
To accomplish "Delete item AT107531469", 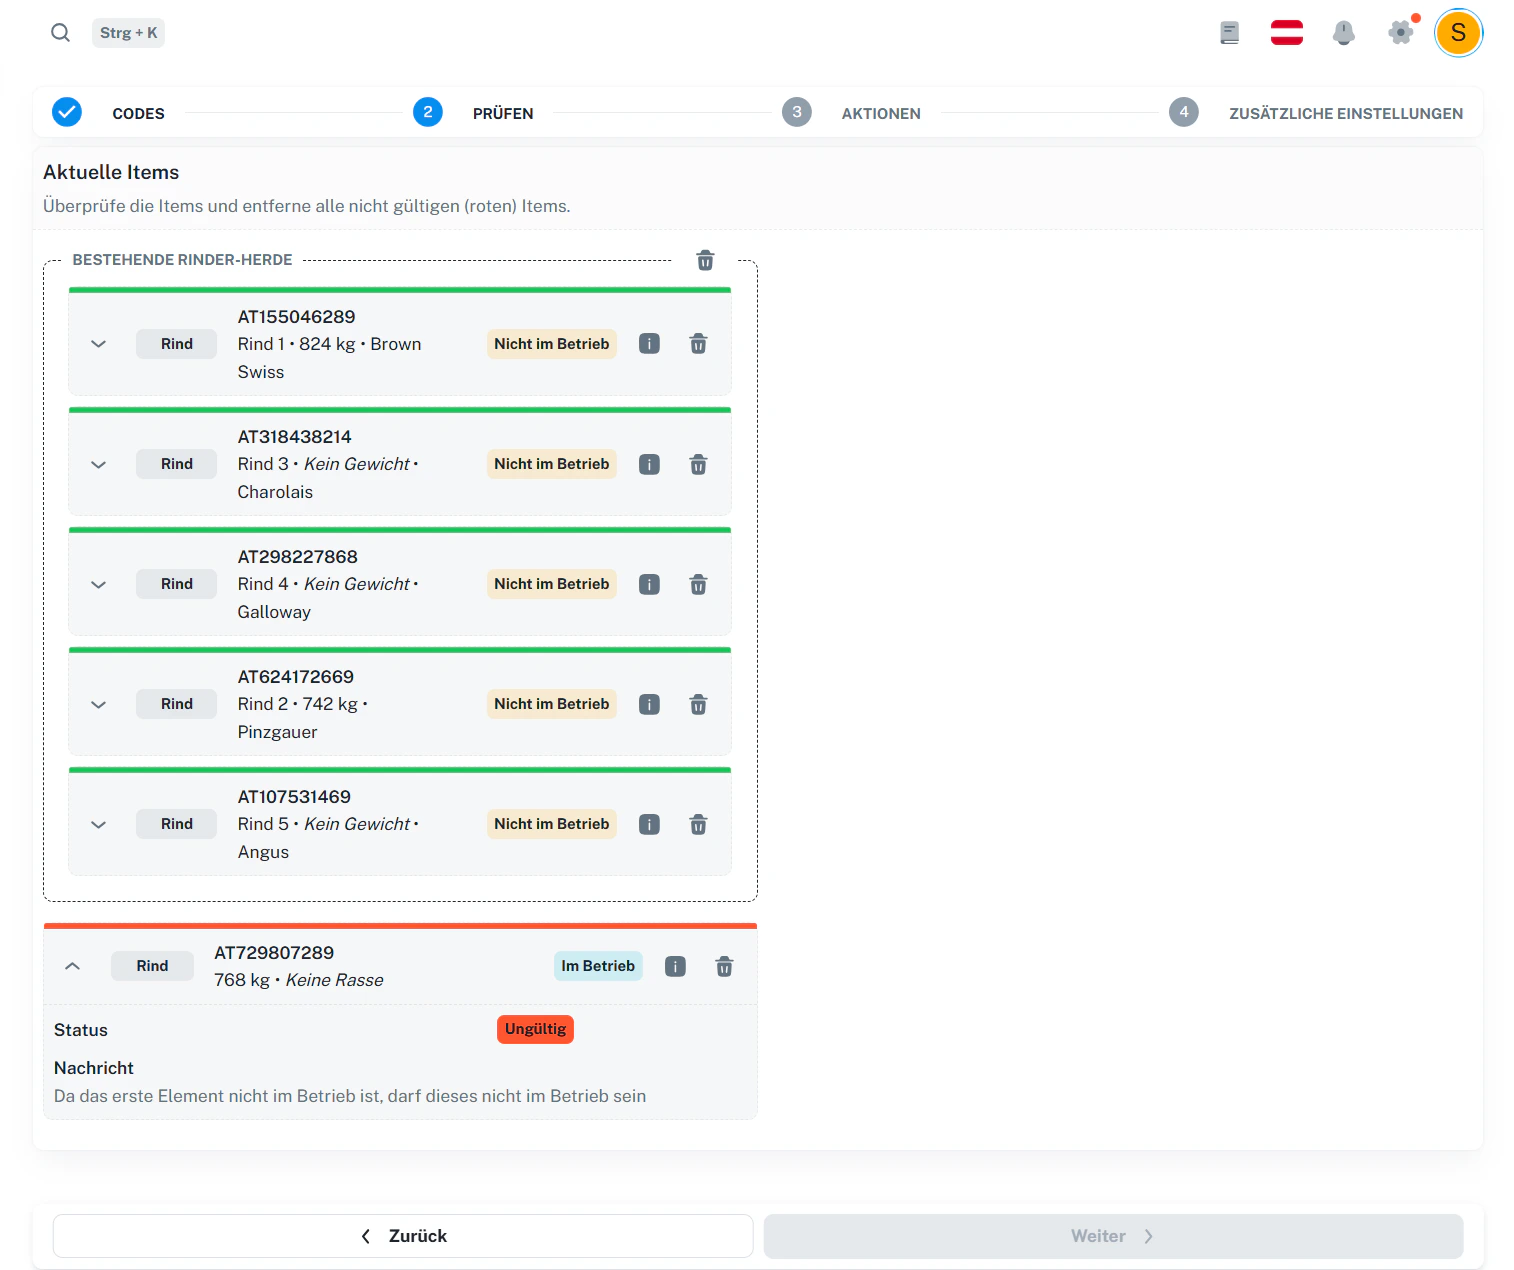I will tap(698, 824).
